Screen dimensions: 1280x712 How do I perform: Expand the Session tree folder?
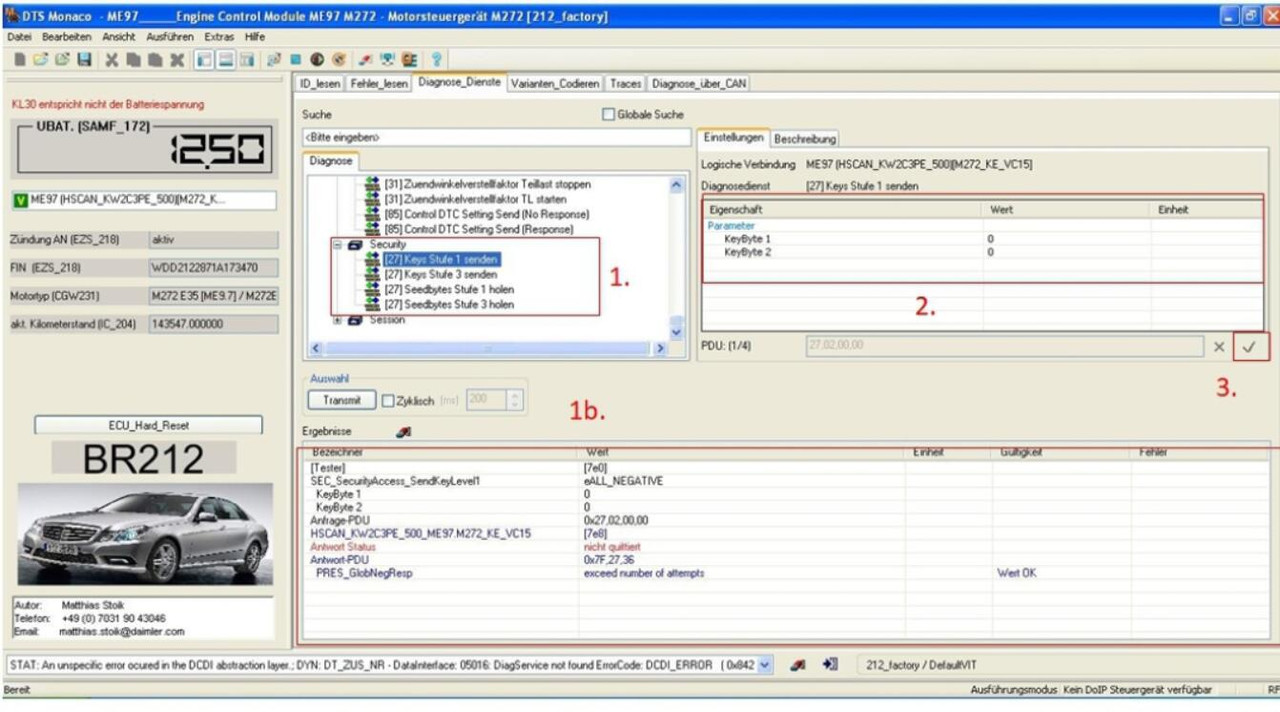[x=338, y=320]
